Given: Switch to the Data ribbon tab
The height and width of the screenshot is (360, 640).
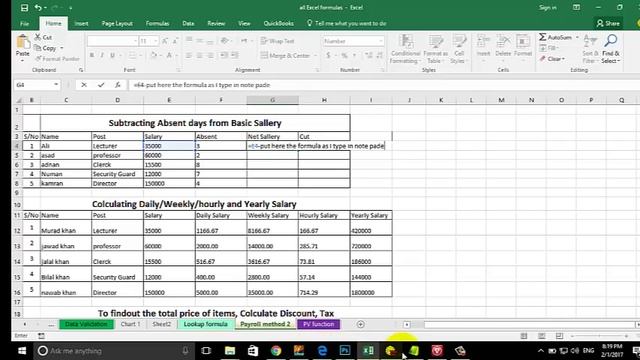Looking at the screenshot, I should point(188,24).
